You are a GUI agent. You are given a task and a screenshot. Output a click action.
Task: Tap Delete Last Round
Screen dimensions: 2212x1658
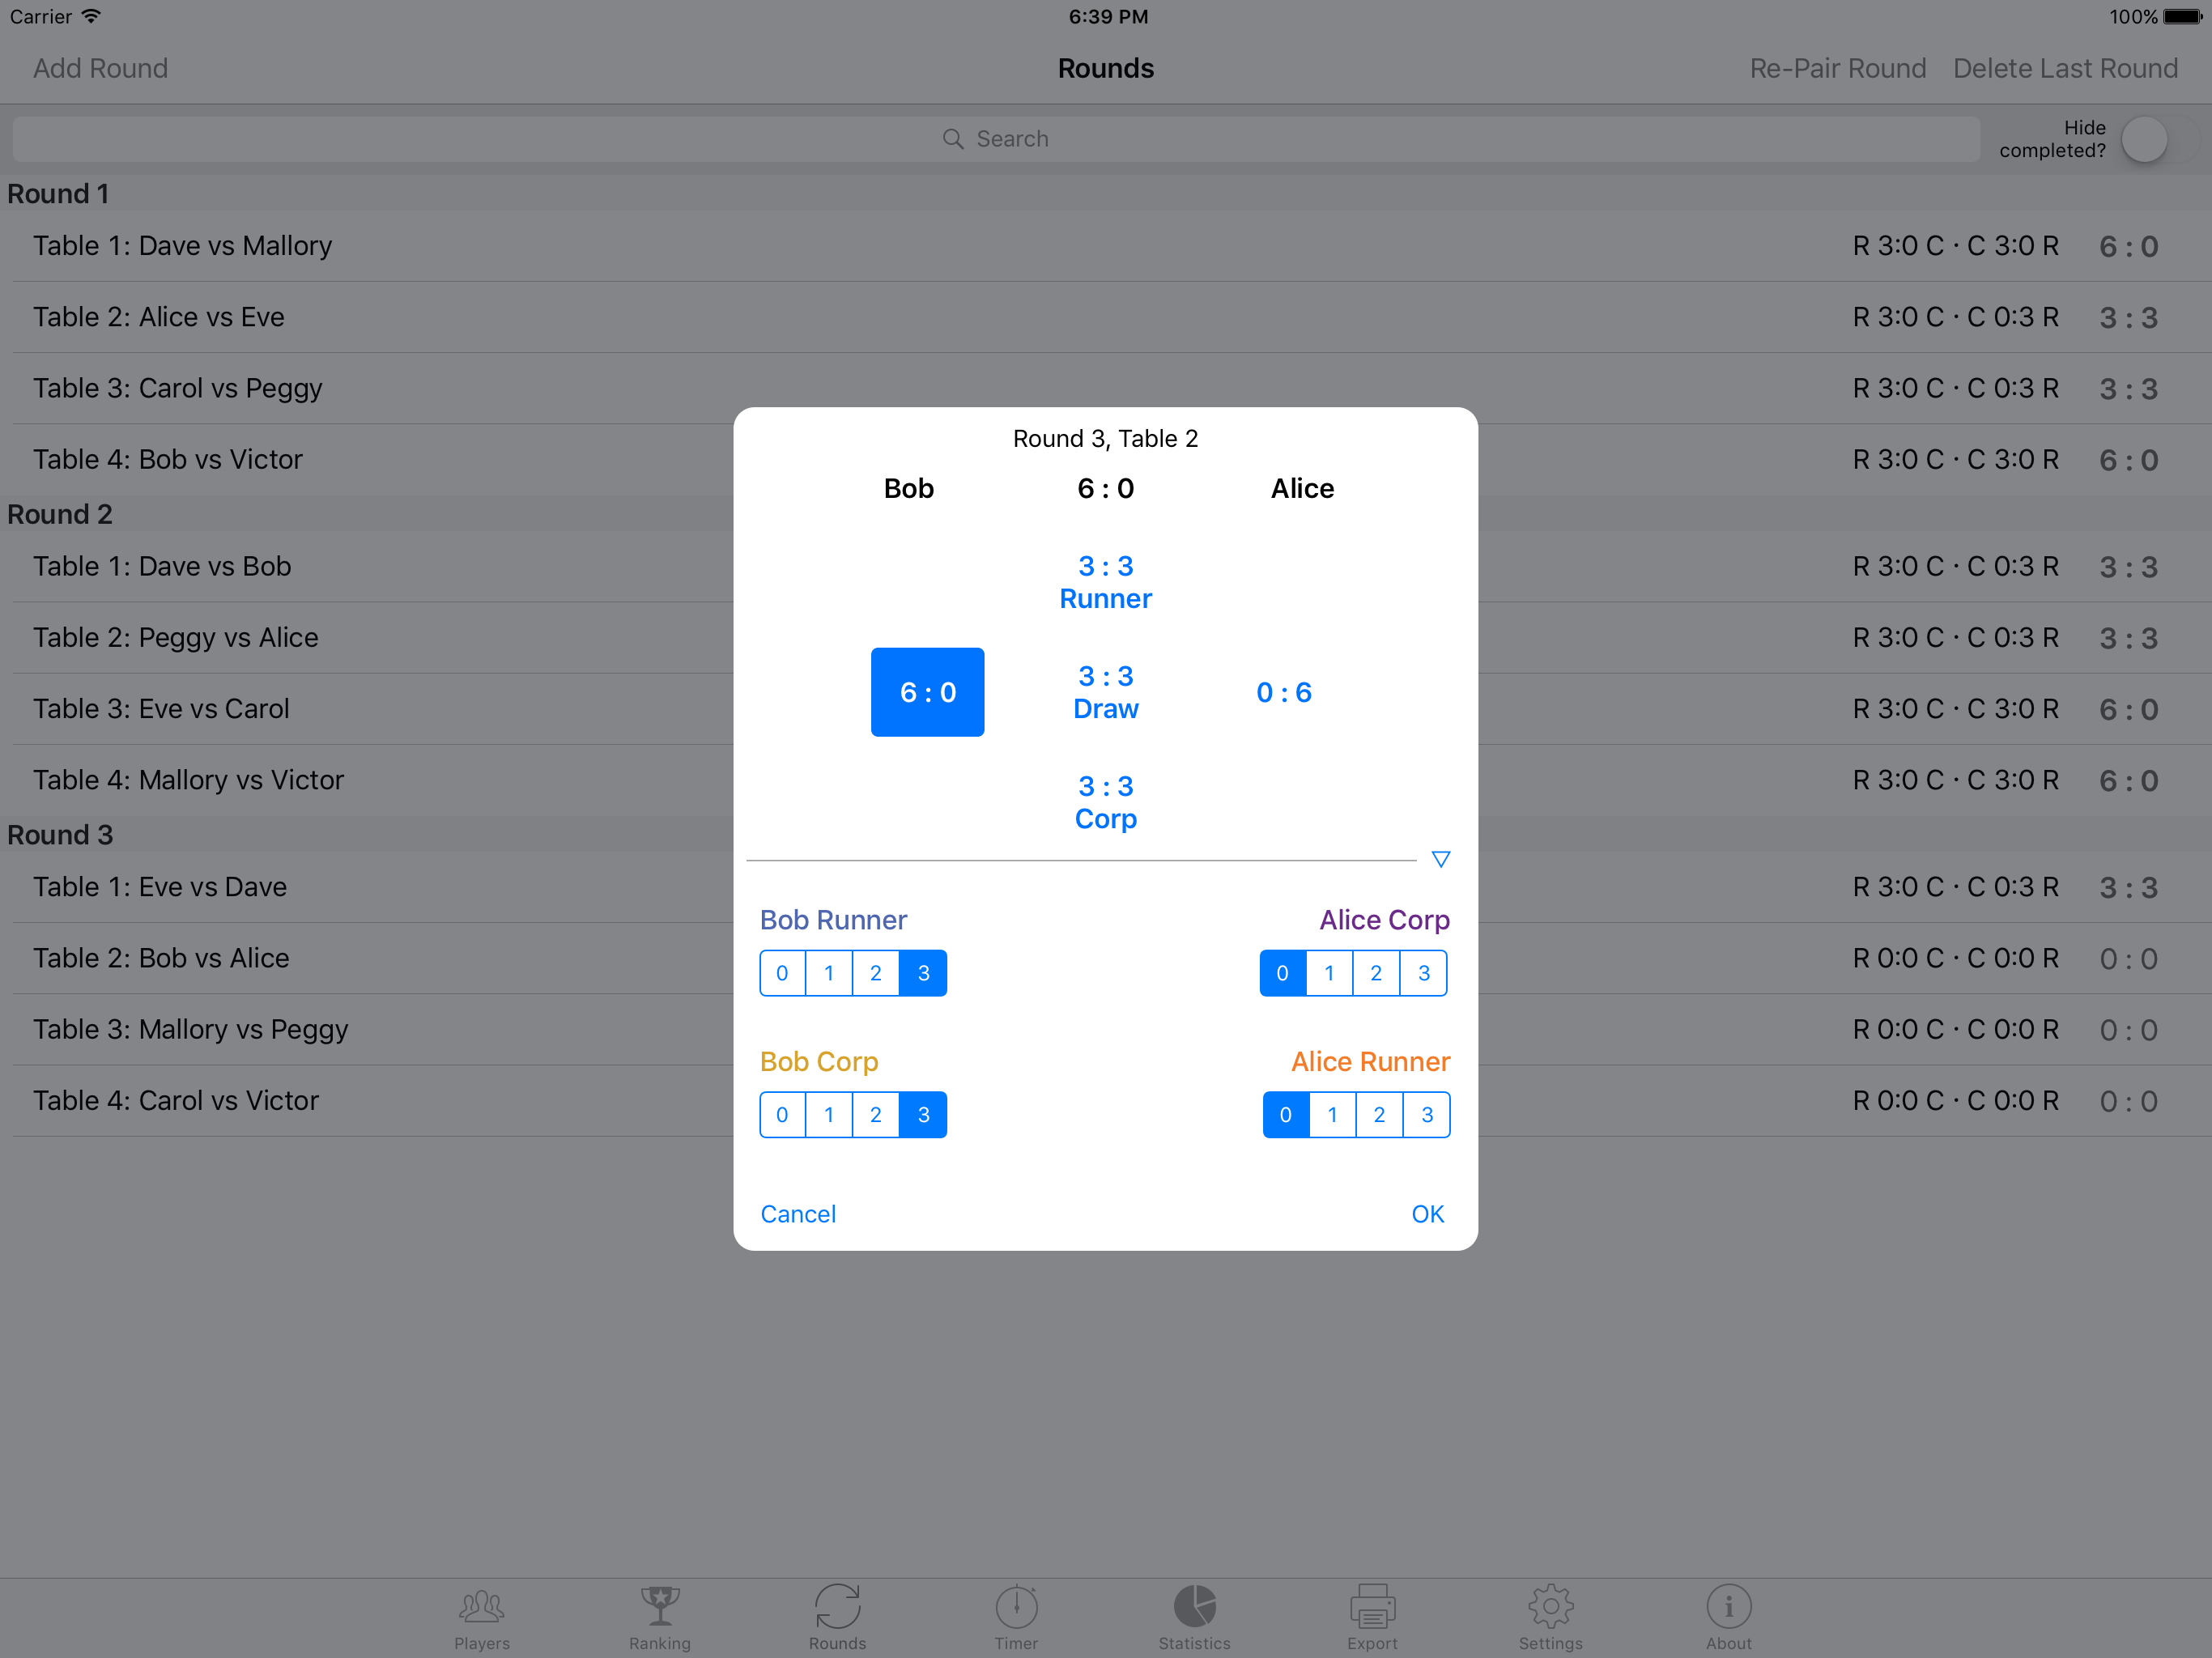coord(2065,68)
